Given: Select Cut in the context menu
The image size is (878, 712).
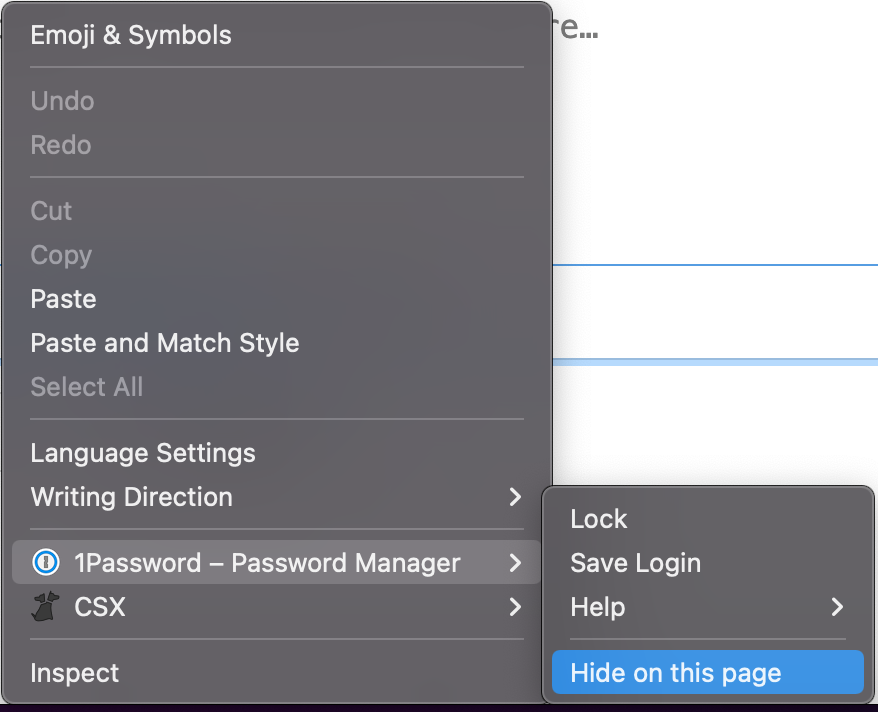Looking at the screenshot, I should click(51, 211).
